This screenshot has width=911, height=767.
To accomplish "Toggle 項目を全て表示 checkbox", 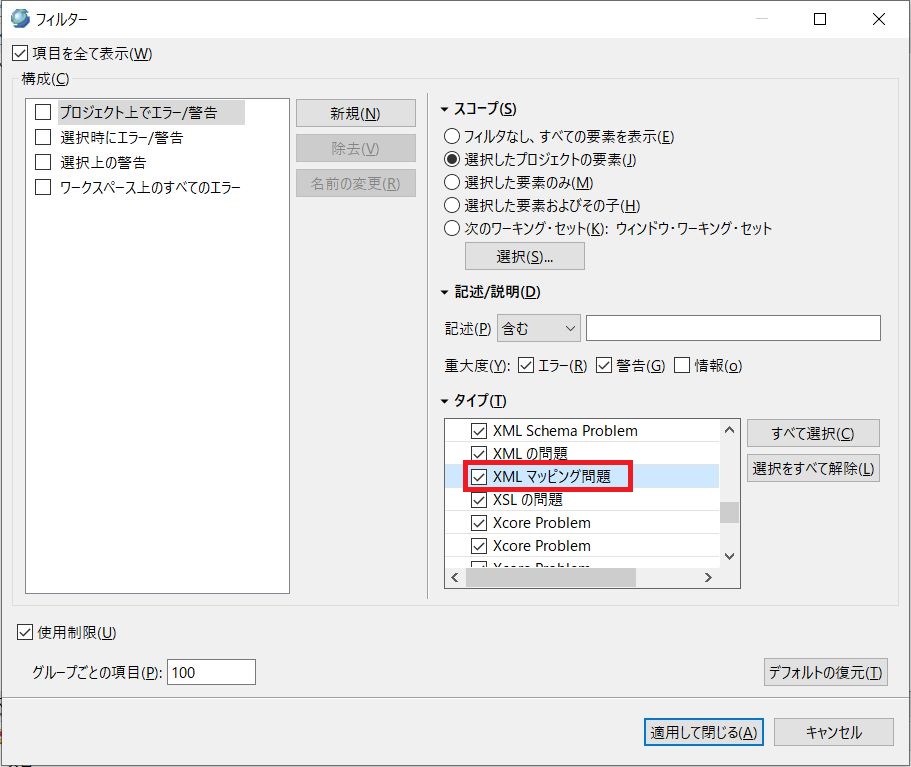I will point(20,54).
